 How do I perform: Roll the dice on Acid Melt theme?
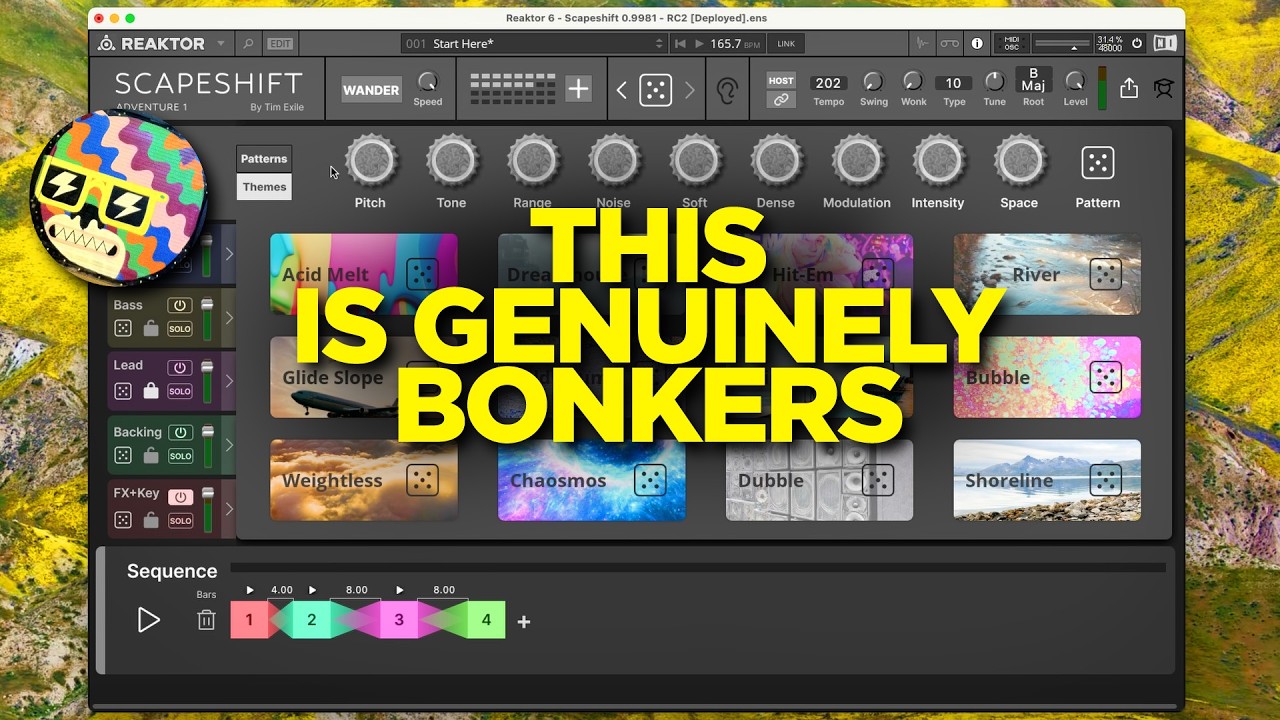422,274
